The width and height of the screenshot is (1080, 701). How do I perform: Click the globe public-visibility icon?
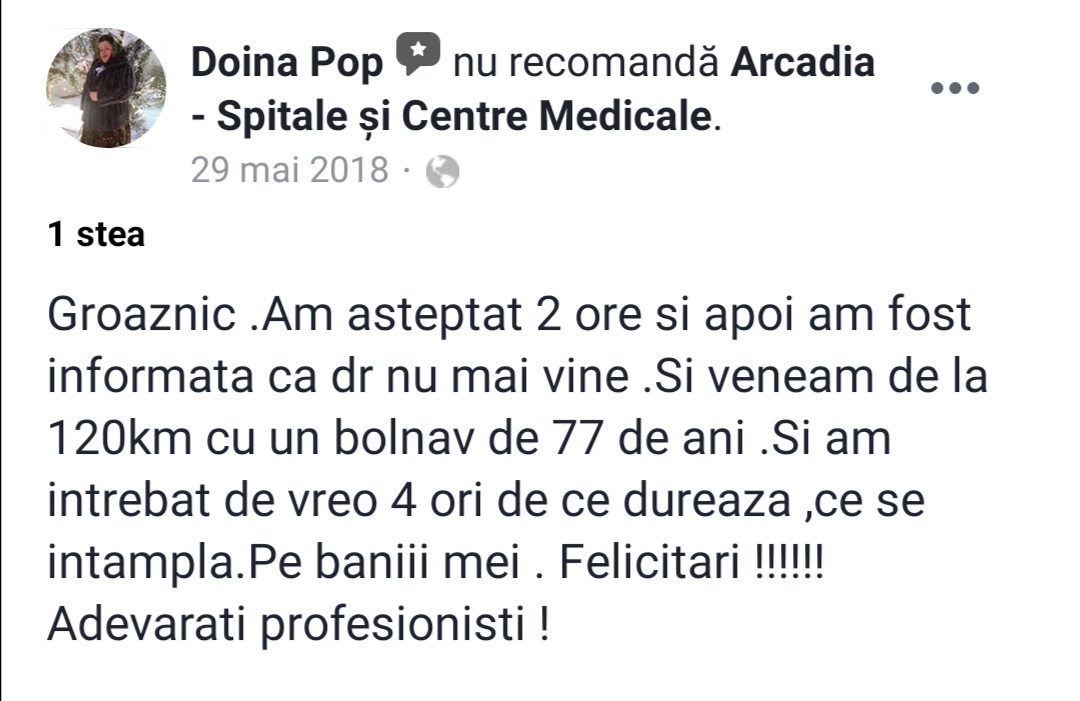point(442,171)
